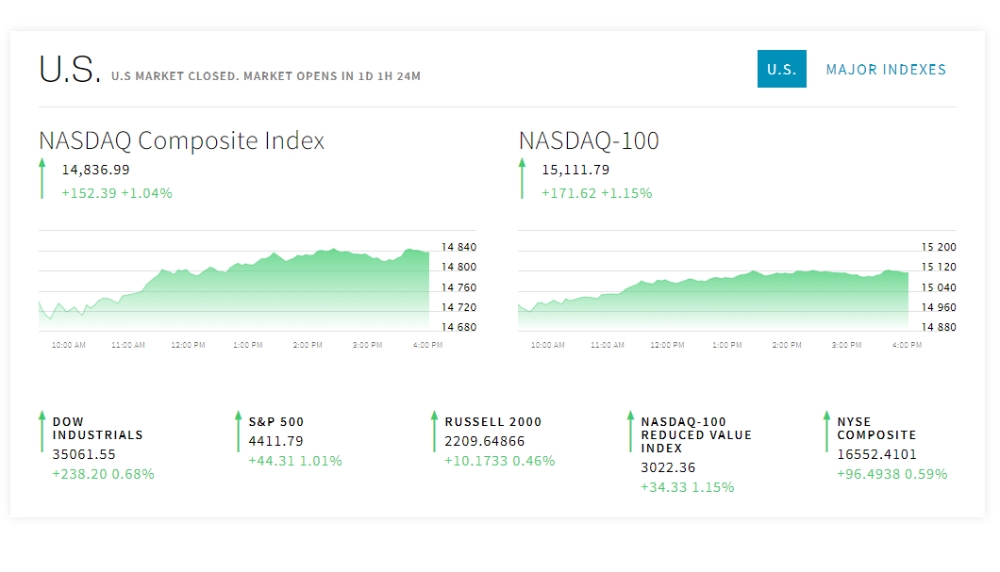Image resolution: width=1000 pixels, height=572 pixels.
Task: Click the large U.S. section heading
Action: point(70,69)
